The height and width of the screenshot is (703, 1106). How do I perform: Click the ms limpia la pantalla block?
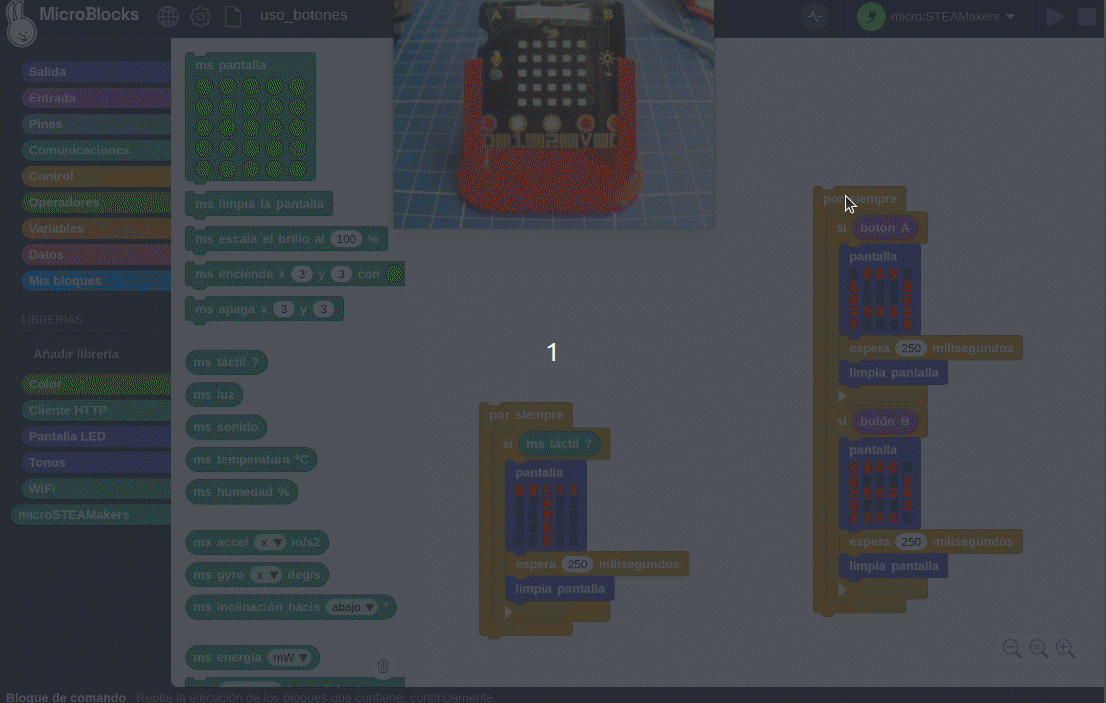pos(259,204)
